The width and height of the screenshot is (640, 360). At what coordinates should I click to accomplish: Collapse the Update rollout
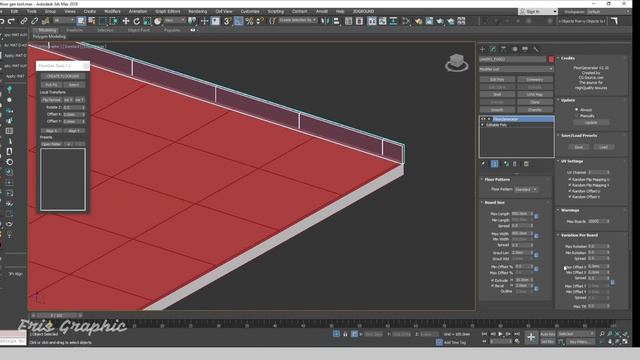click(x=567, y=100)
